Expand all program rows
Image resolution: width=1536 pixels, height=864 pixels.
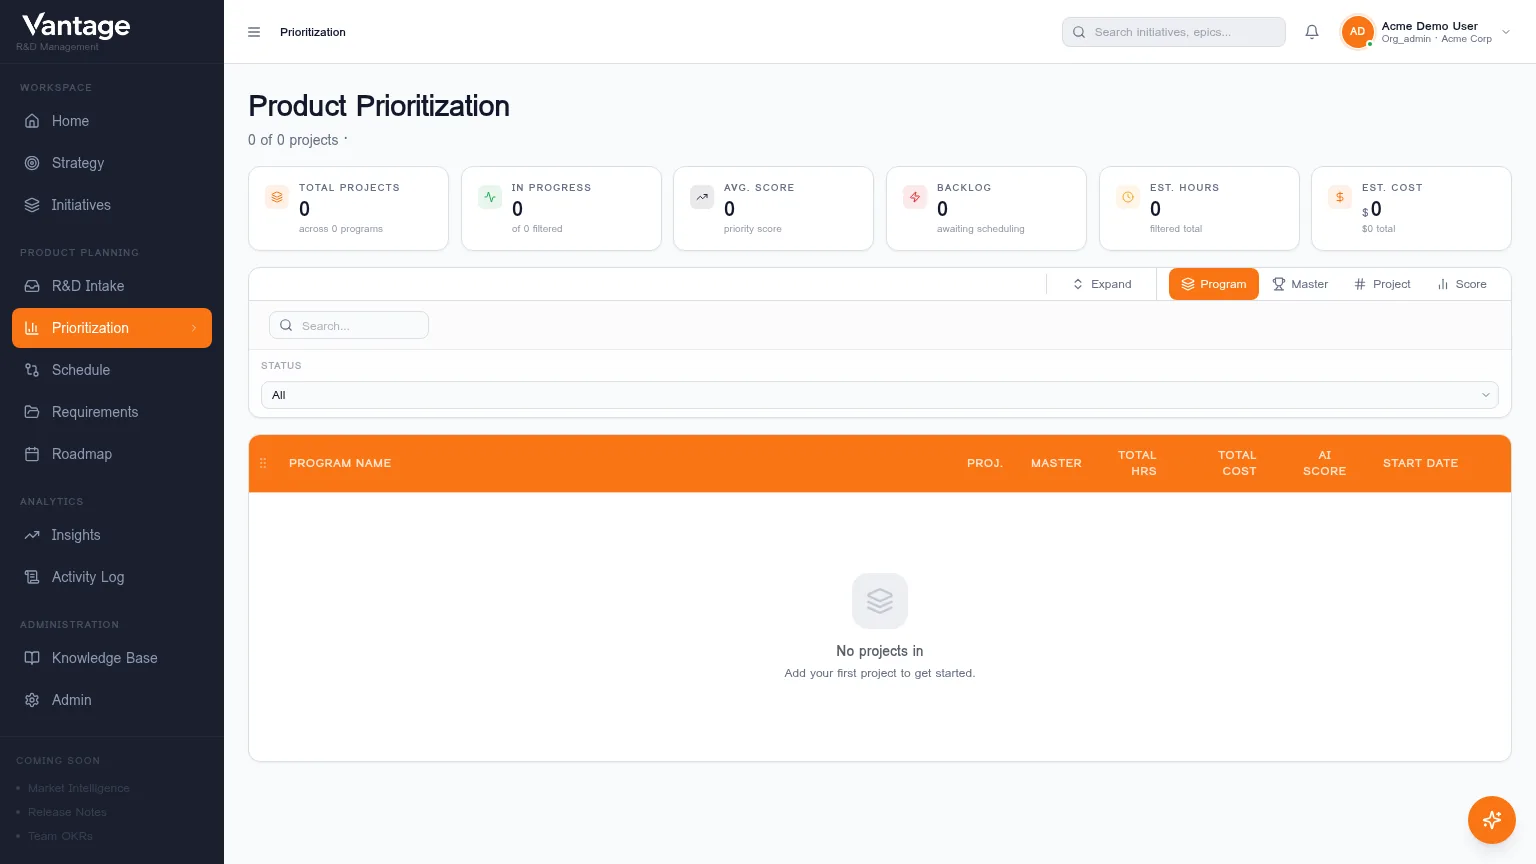coord(1102,284)
